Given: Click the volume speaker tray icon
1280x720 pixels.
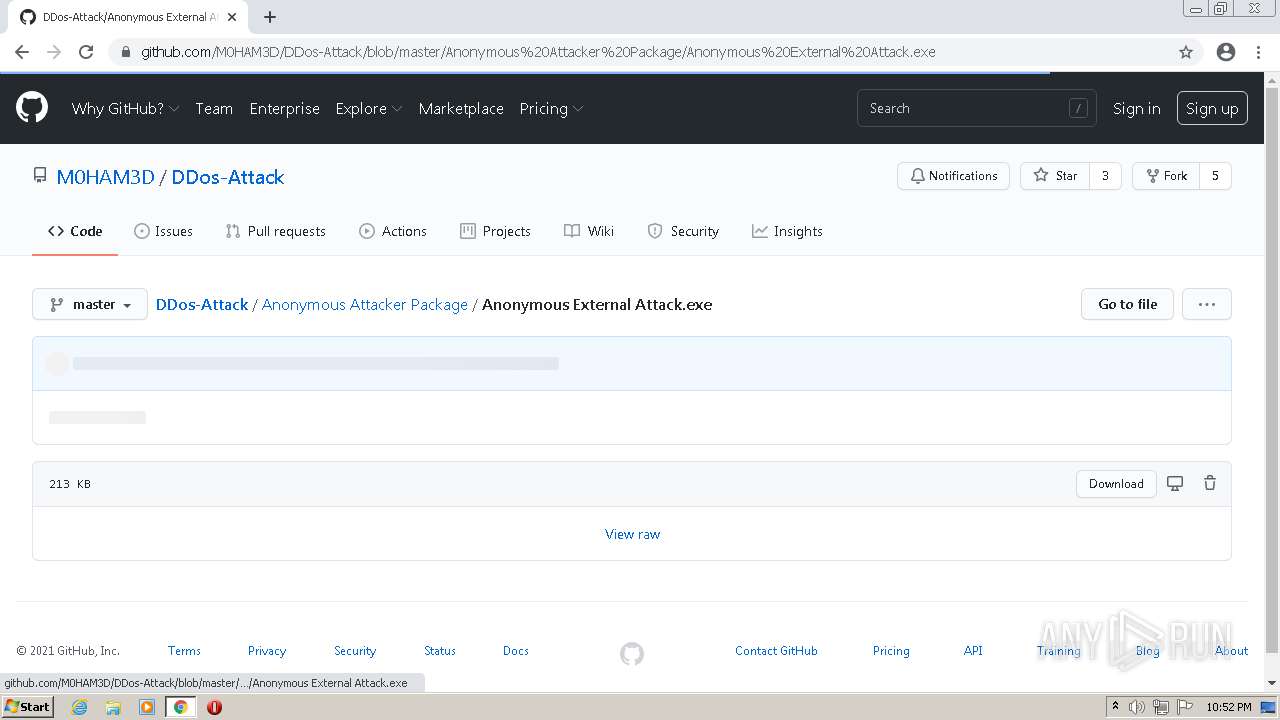Looking at the screenshot, I should tap(1137, 707).
